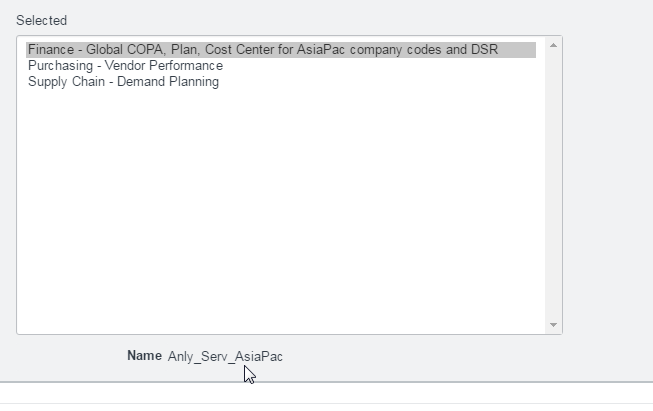Screen dimensions: 653x411
Task: Click the vertical scrollbar track of Selected list
Action: [553, 185]
